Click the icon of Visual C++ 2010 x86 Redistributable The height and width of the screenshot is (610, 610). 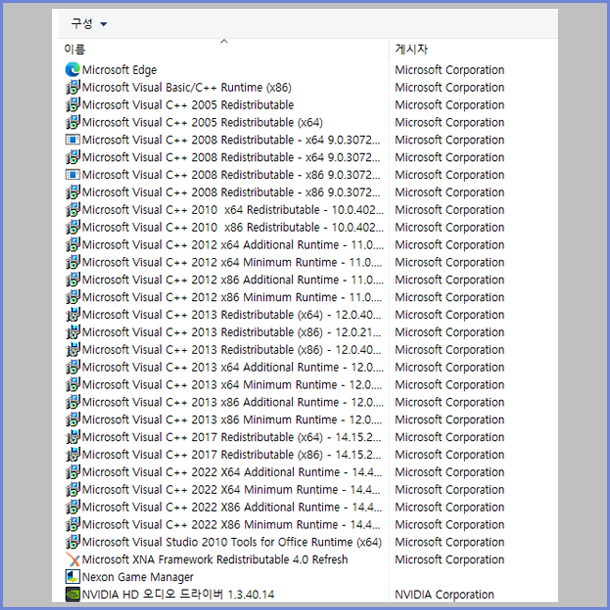(73, 227)
